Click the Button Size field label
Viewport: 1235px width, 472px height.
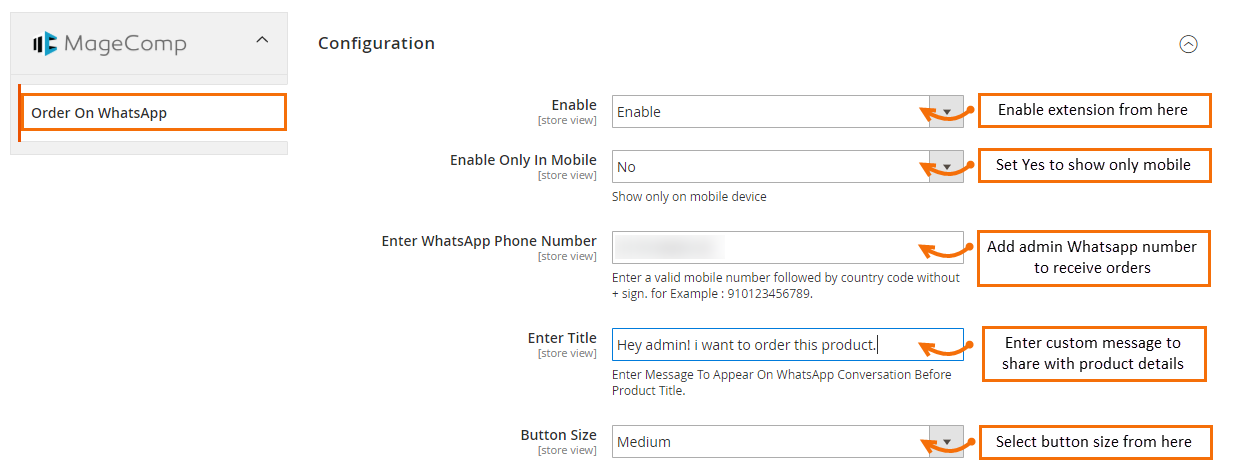(558, 435)
